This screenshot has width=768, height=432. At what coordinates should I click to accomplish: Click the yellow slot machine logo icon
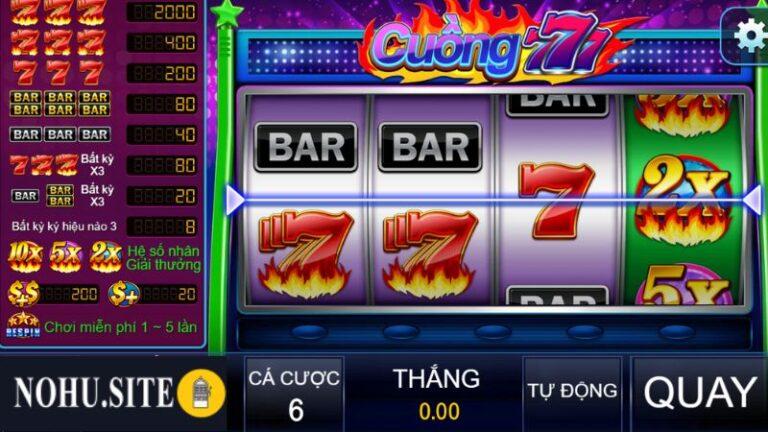click(x=201, y=393)
